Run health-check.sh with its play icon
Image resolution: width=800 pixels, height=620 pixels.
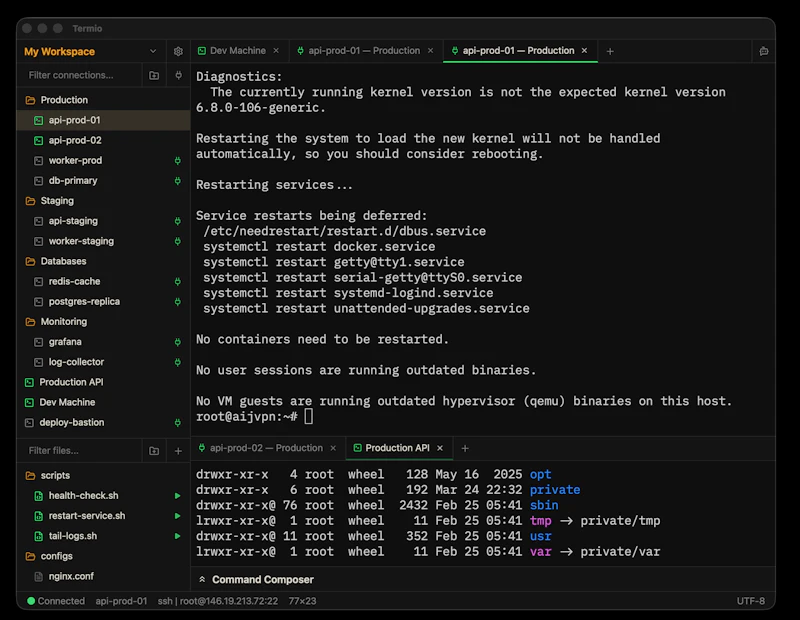[178, 495]
